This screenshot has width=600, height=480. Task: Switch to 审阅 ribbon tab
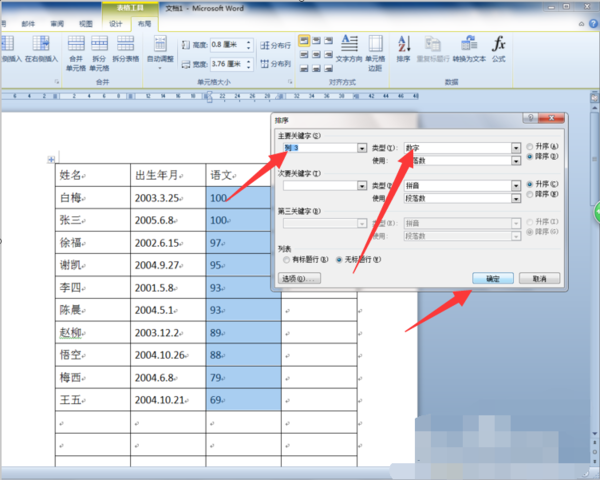click(x=57, y=24)
